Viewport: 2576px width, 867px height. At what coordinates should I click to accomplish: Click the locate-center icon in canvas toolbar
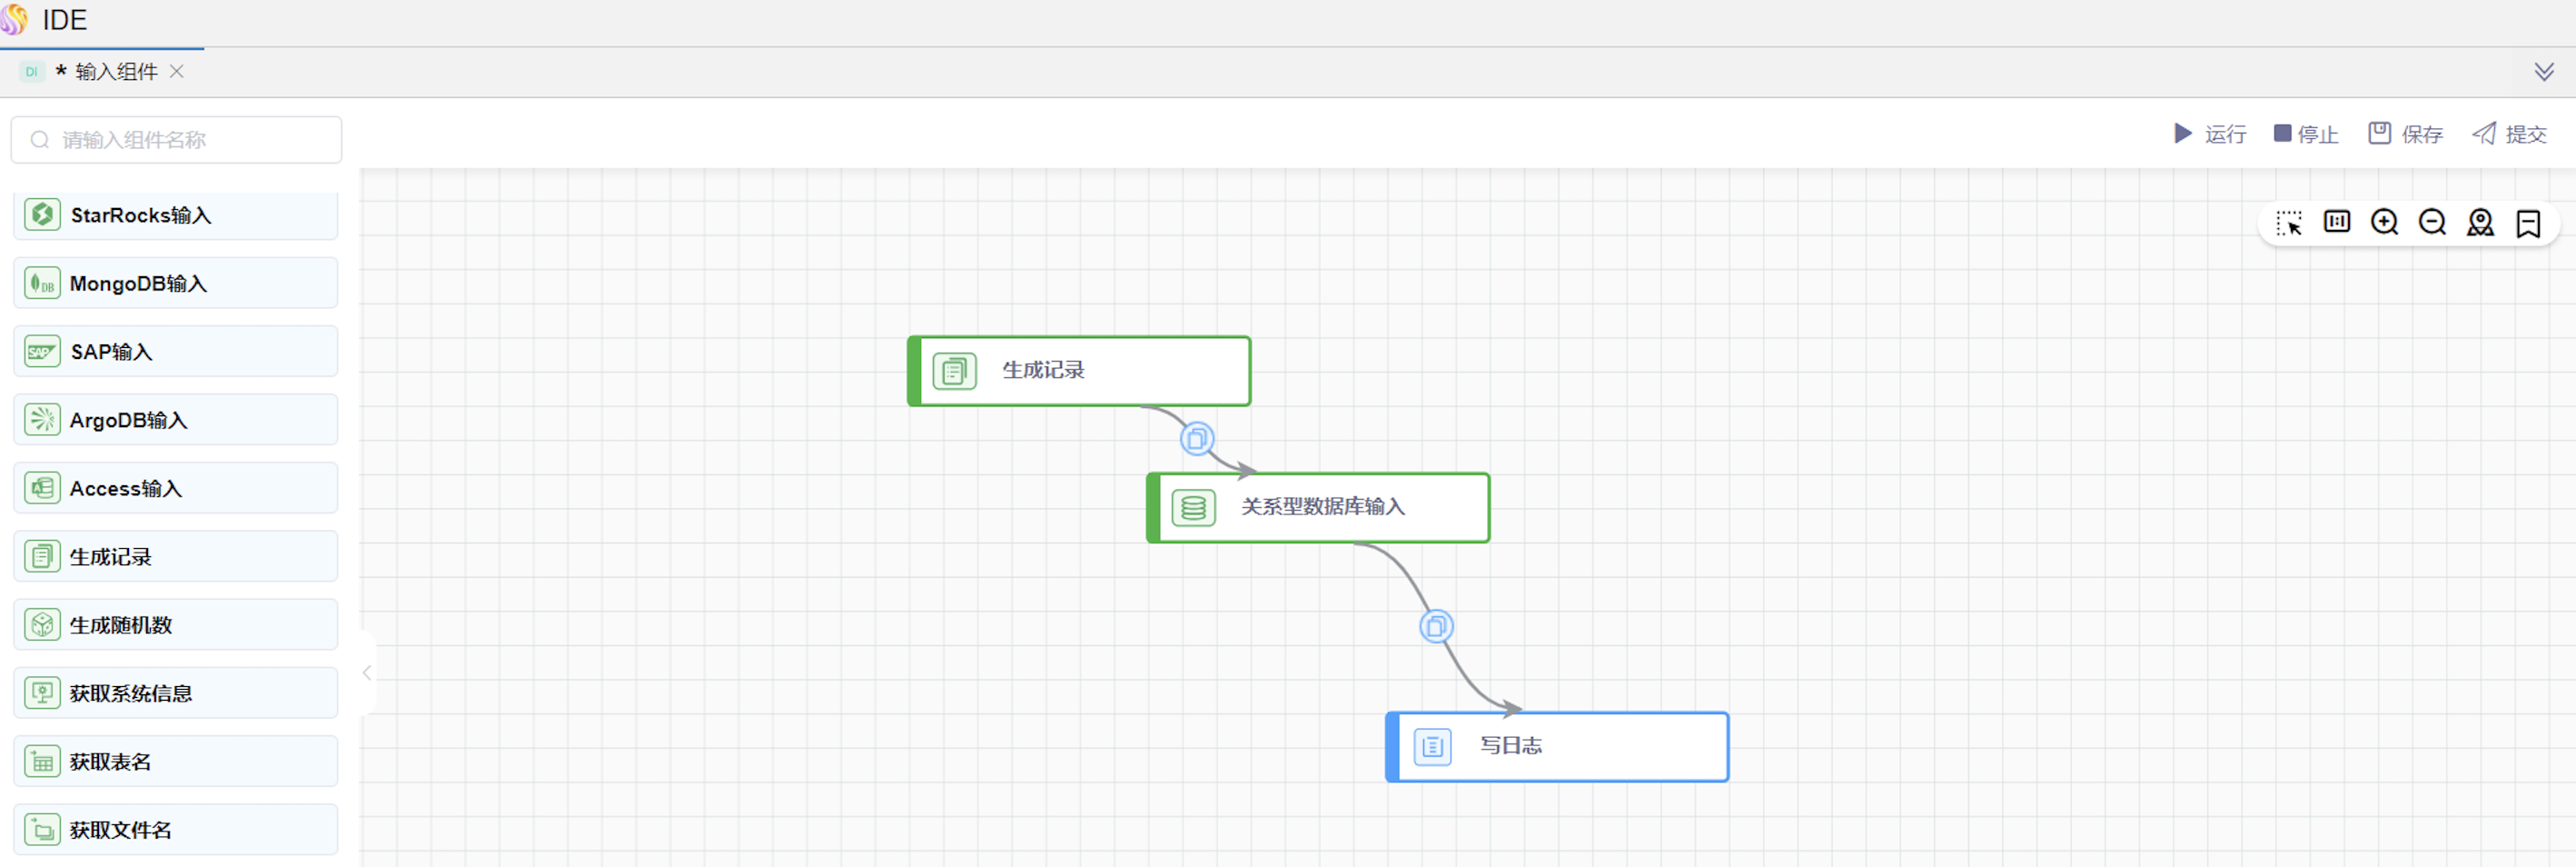(2480, 222)
